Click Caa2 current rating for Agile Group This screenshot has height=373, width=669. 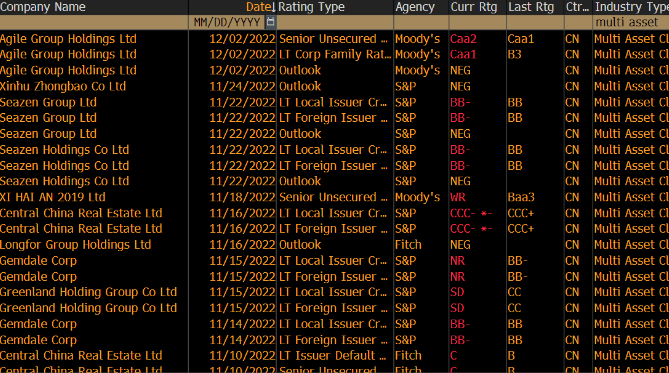(463, 39)
